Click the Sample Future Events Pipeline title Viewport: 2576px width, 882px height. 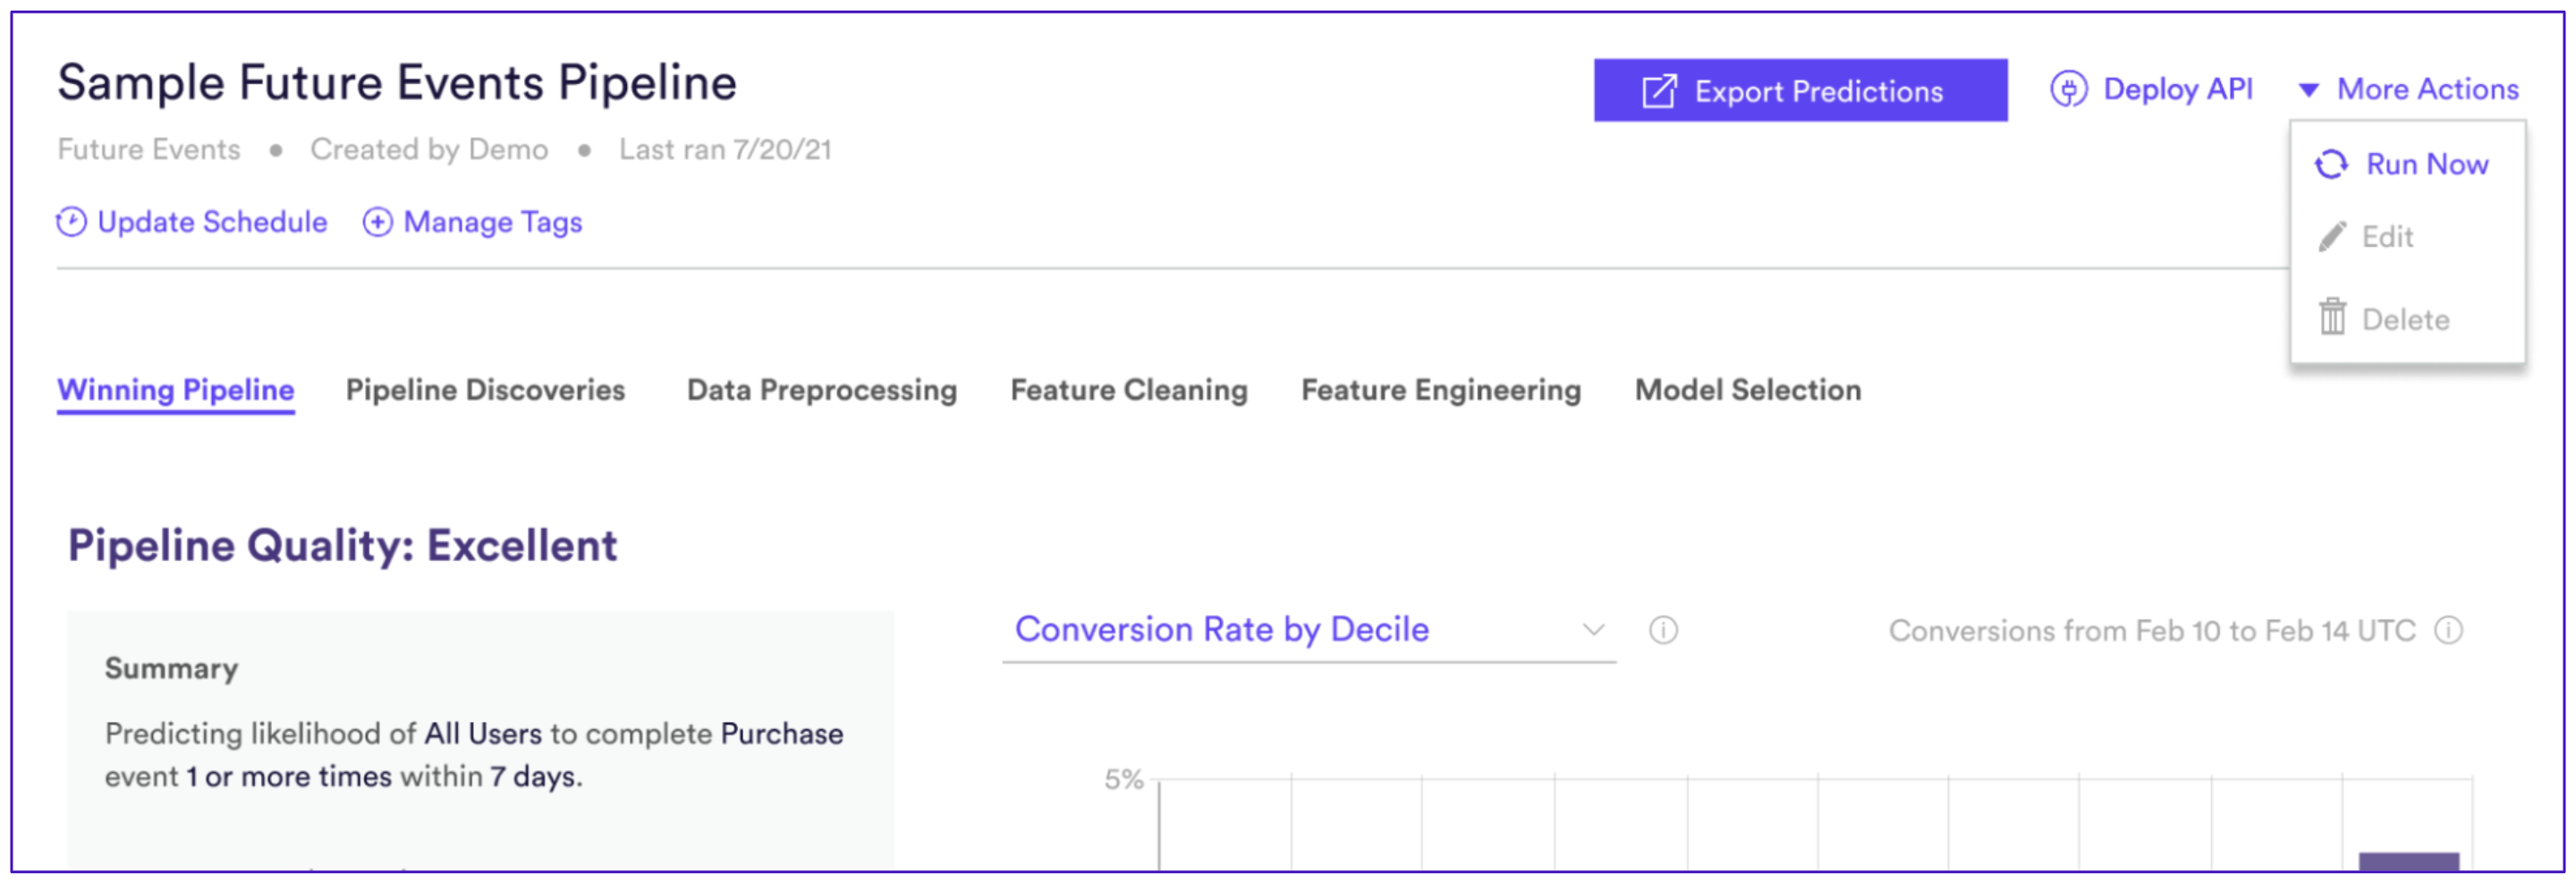(x=397, y=83)
